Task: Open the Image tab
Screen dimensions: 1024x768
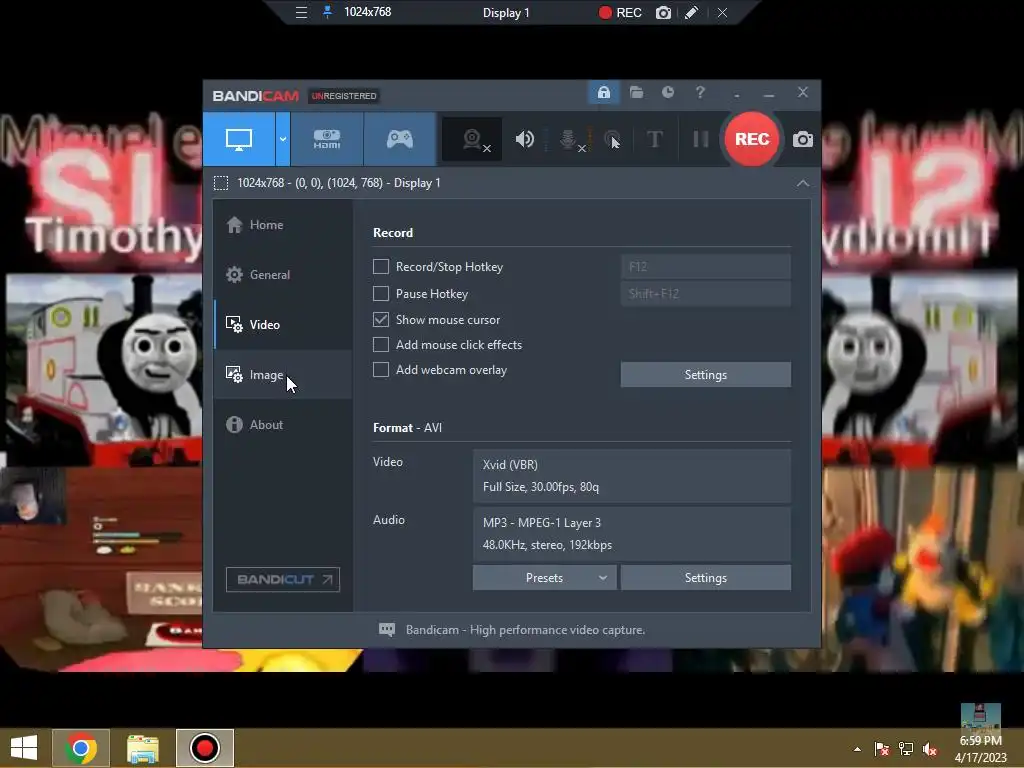Action: (x=283, y=374)
